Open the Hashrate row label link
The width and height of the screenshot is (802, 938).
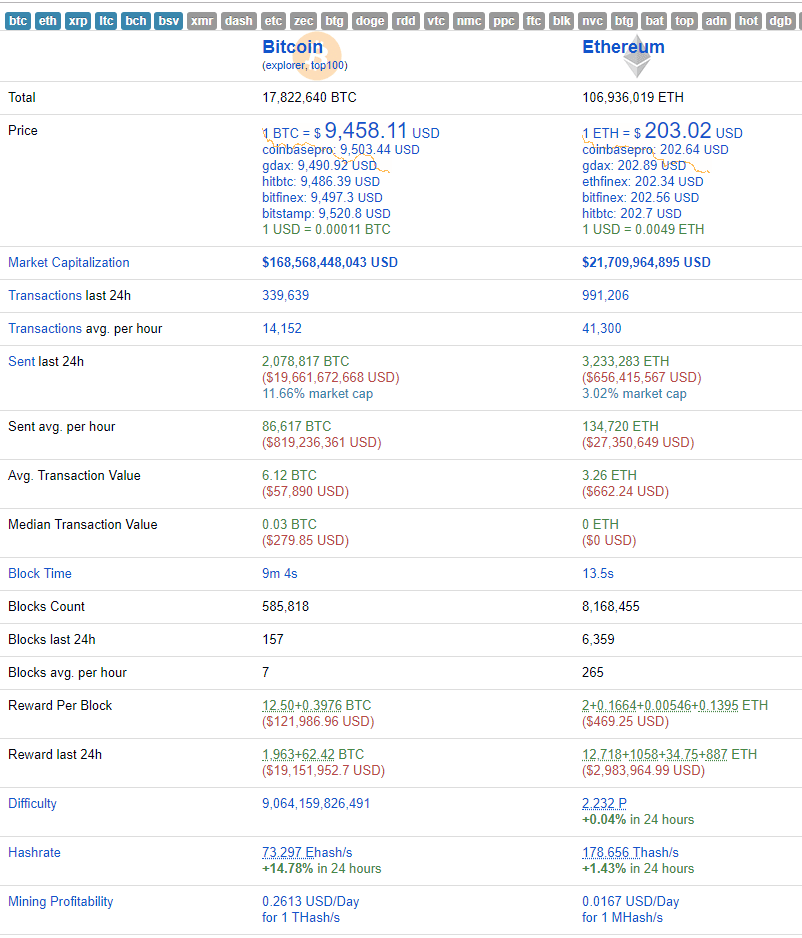click(x=34, y=853)
